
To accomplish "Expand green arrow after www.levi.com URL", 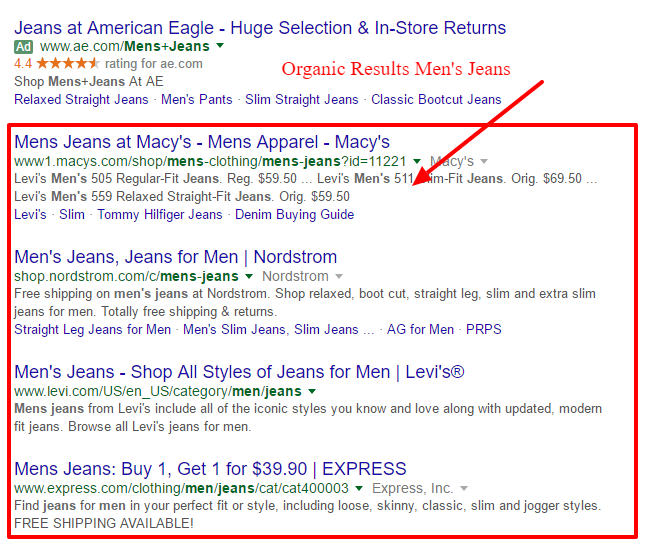I will click(x=312, y=391).
